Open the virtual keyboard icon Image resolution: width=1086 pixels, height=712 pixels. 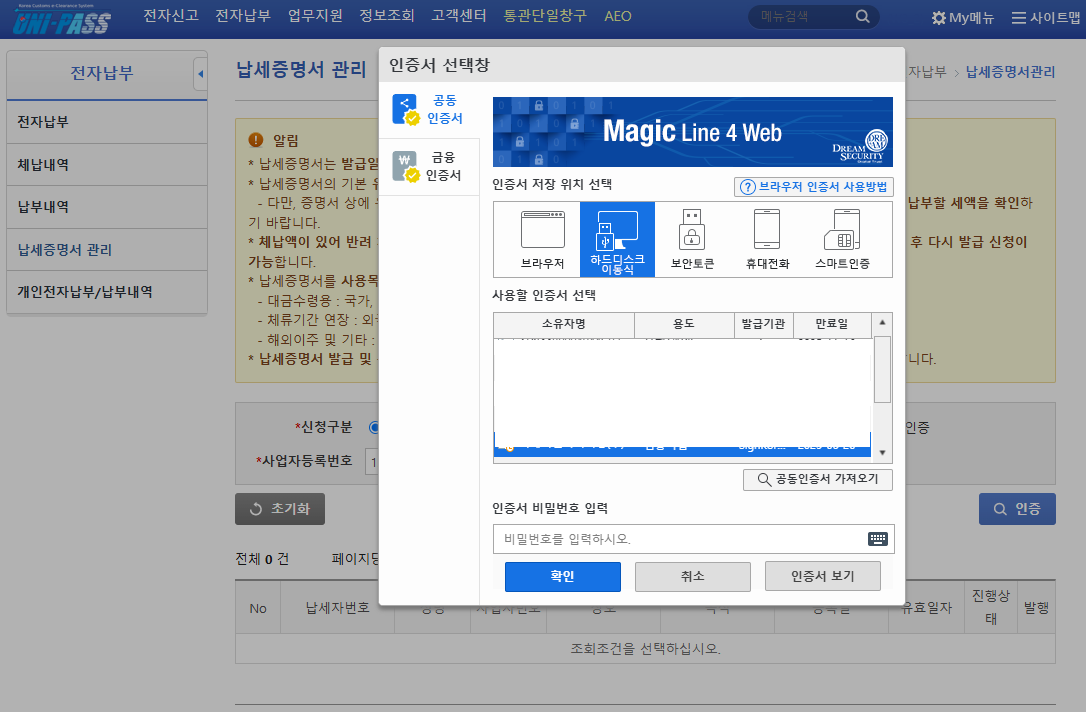pyautogui.click(x=878, y=539)
